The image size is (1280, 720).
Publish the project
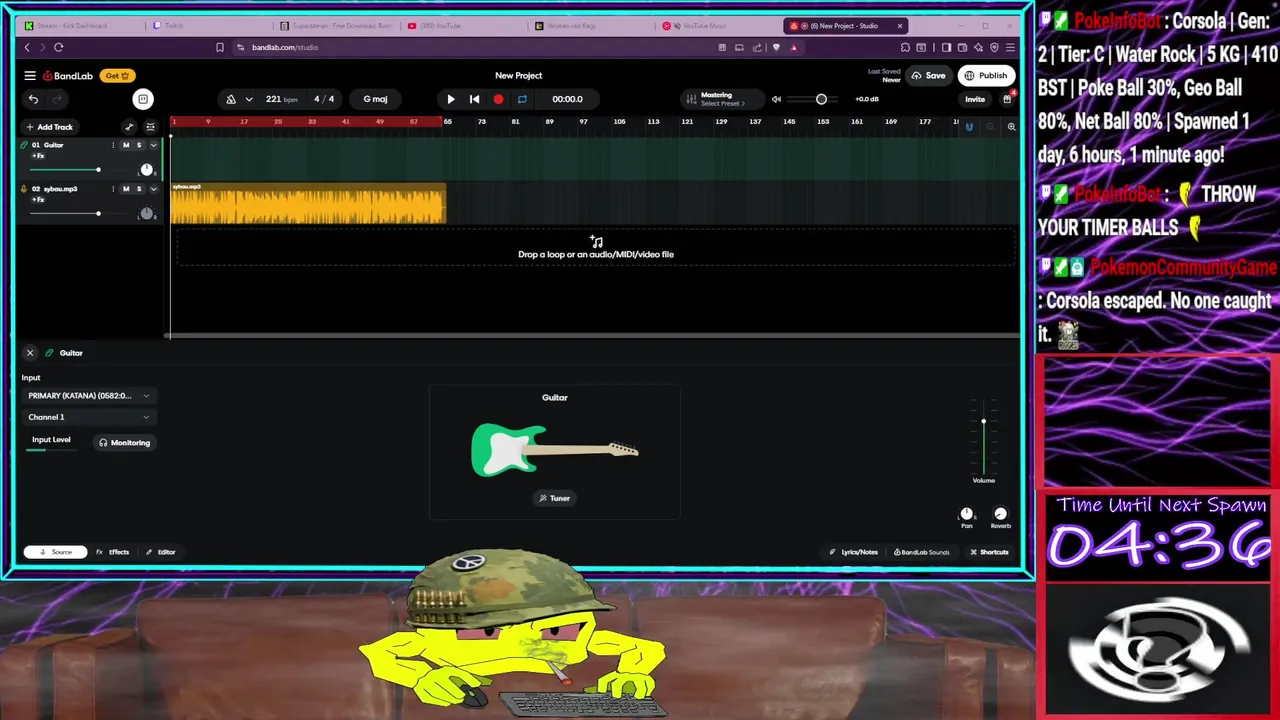point(986,76)
